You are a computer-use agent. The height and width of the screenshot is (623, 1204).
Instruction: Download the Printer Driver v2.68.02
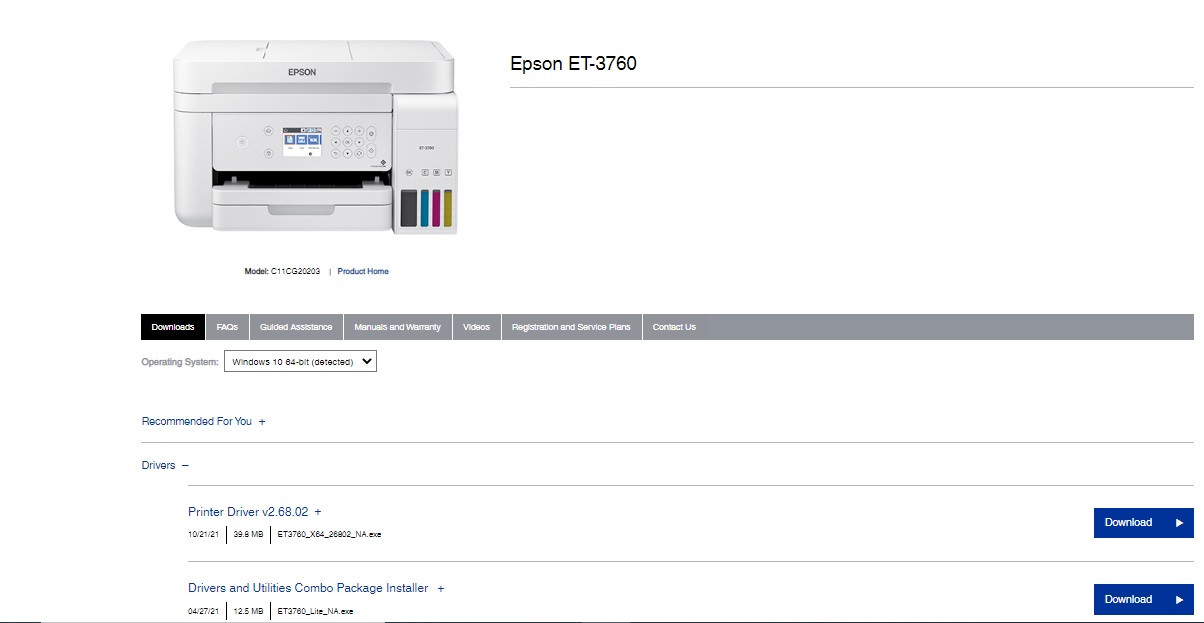[x=1128, y=522]
